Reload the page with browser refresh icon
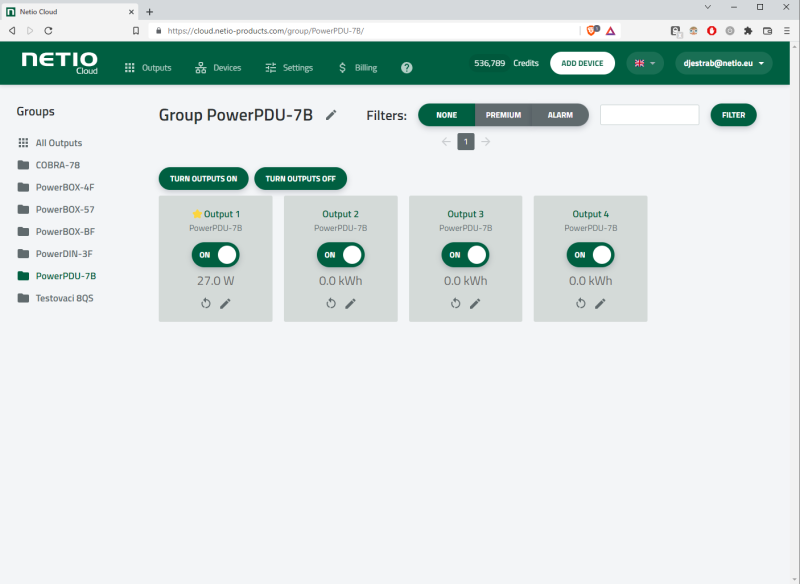The width and height of the screenshot is (800, 584). click(47, 31)
